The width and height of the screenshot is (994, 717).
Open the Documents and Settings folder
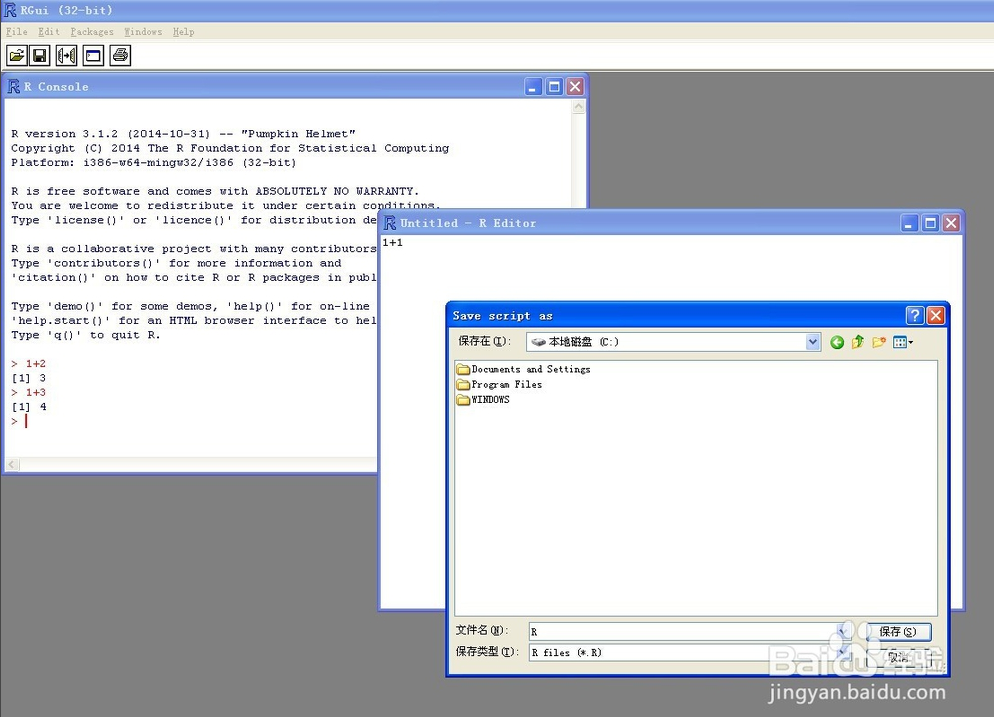[524, 369]
